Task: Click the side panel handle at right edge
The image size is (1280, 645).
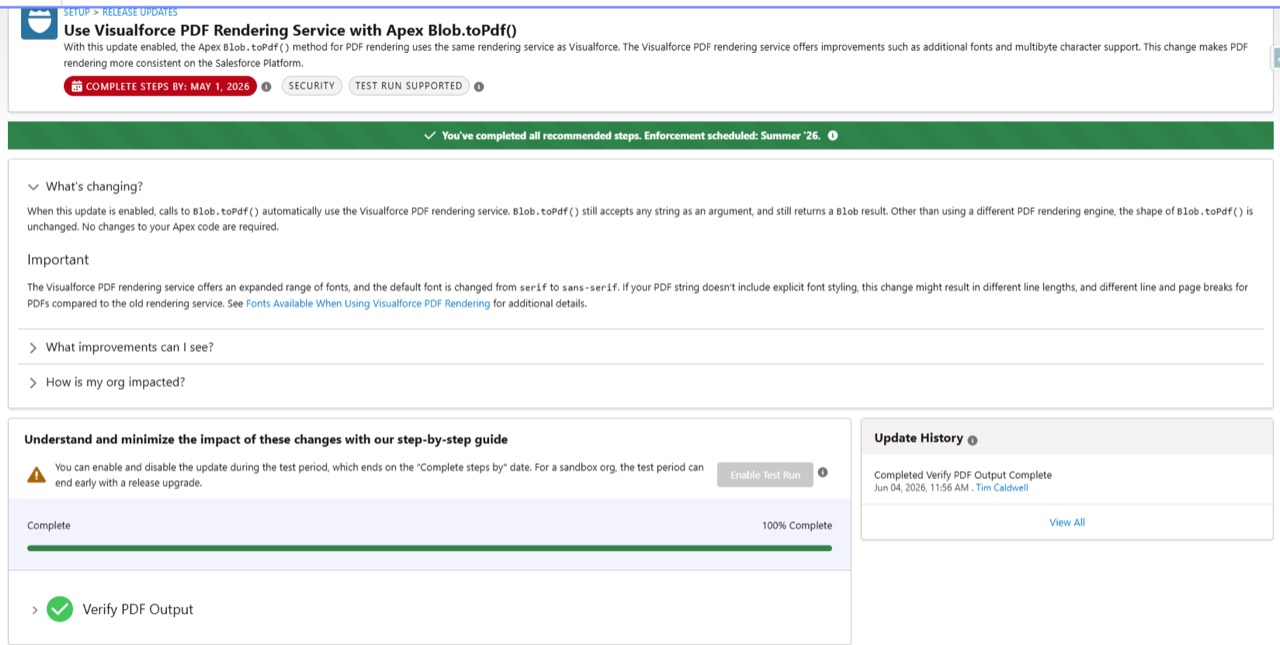Action: coord(1276,56)
